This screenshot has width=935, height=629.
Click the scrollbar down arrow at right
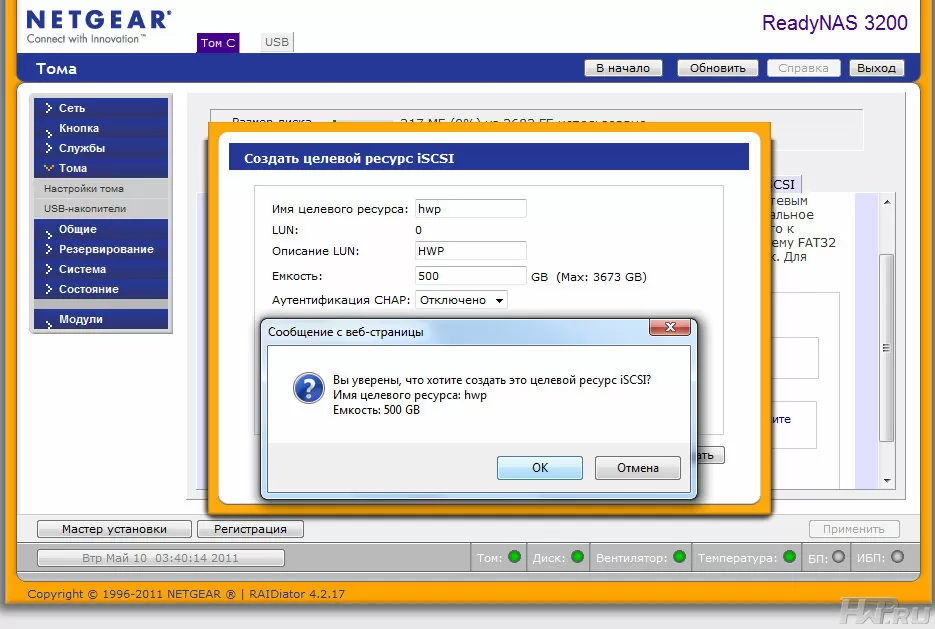pos(886,481)
